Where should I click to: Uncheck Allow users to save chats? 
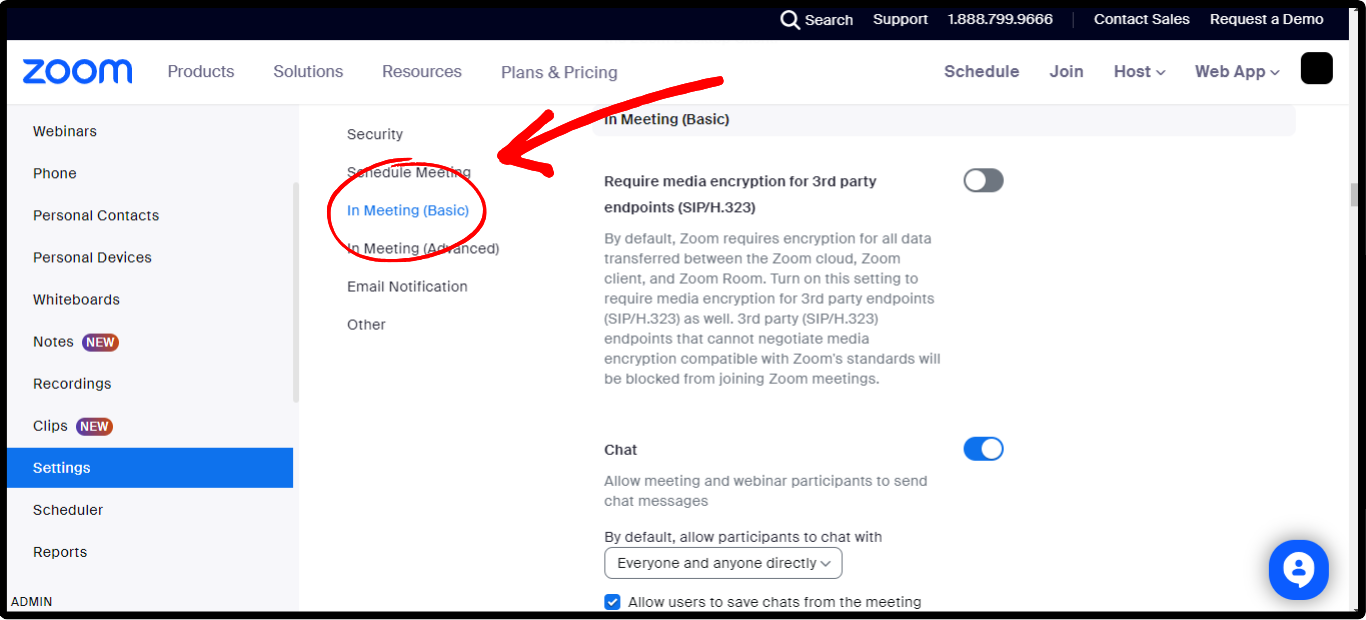[612, 602]
